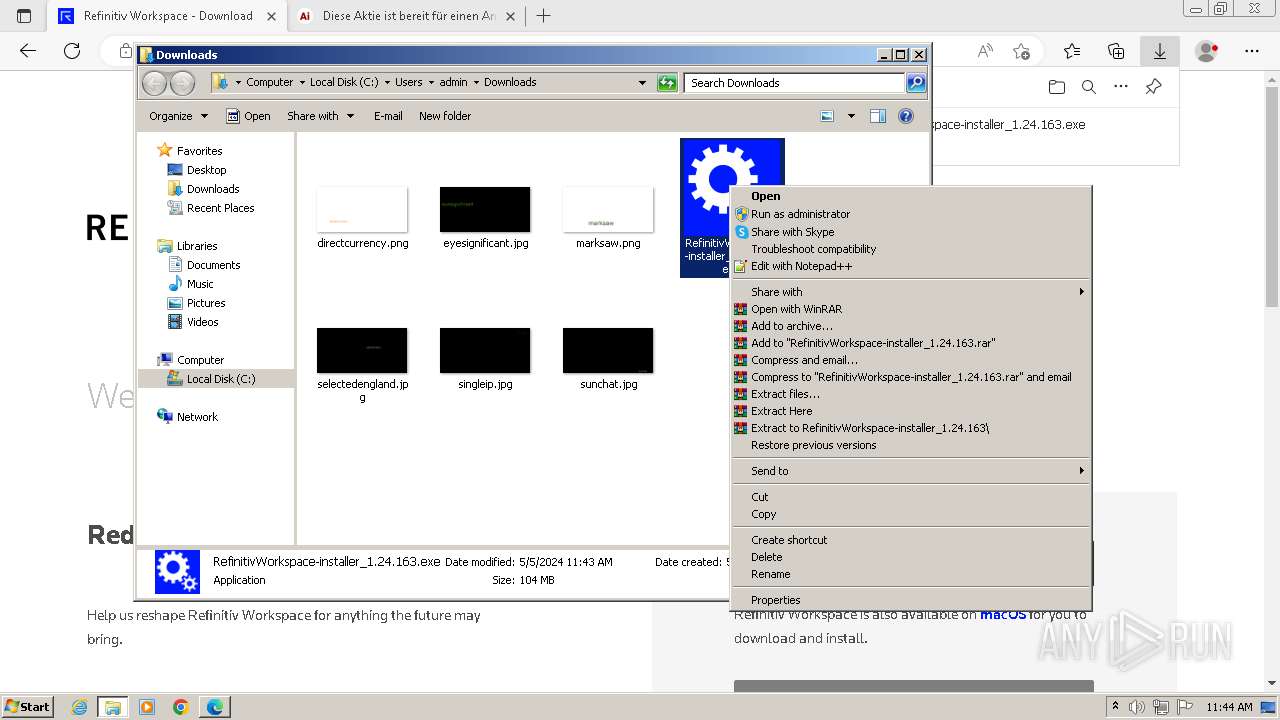Toggle the Explorer preview pane icon
1280x720 pixels.
coord(878,116)
